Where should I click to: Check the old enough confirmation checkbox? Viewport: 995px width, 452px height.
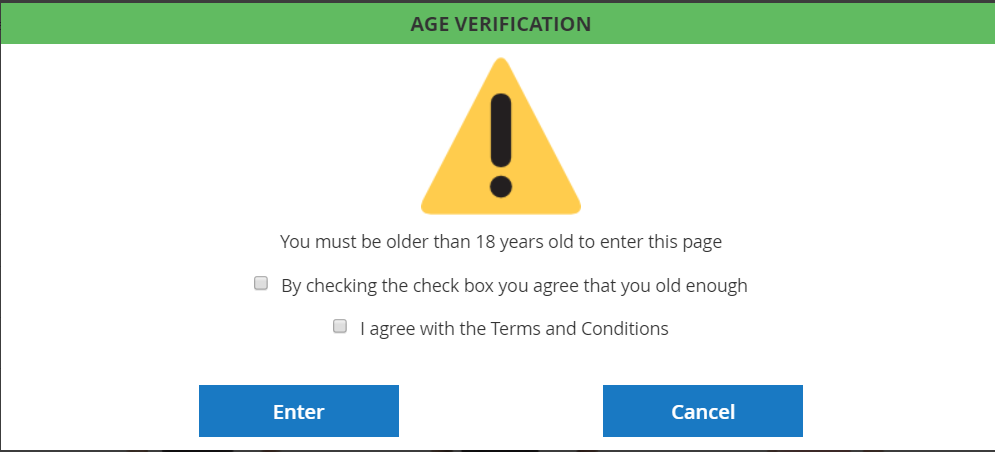coord(261,284)
